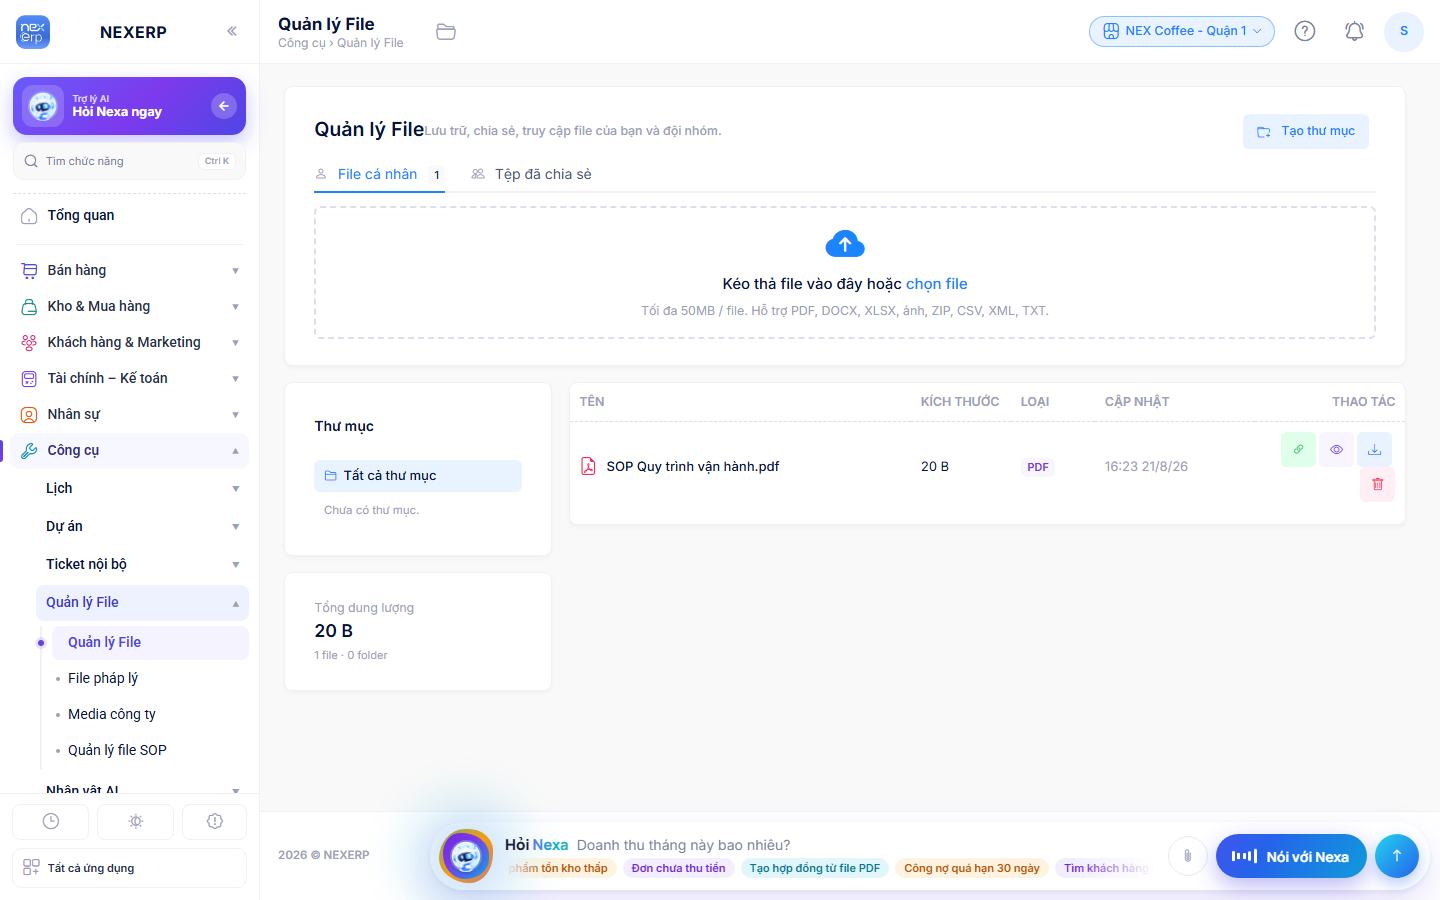Image resolution: width=1440 pixels, height=900 pixels.
Task: Open Tất cả ứng dụng button
Action: (x=129, y=868)
